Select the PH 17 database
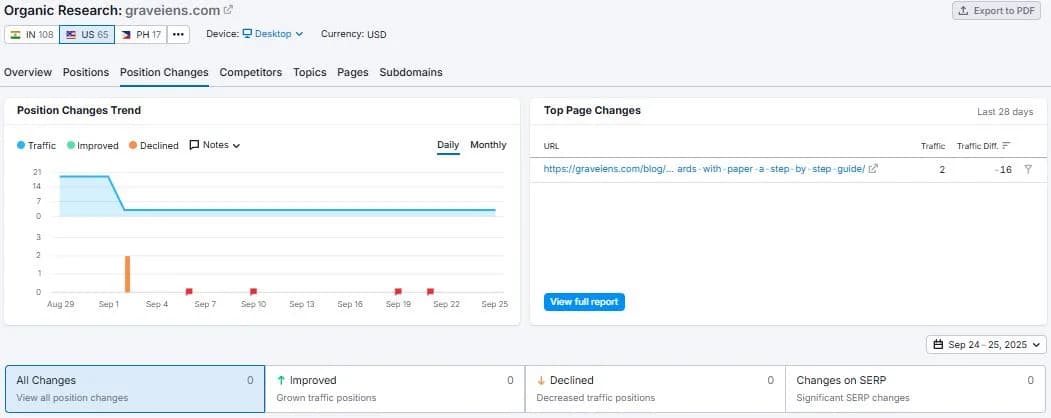 click(x=141, y=34)
